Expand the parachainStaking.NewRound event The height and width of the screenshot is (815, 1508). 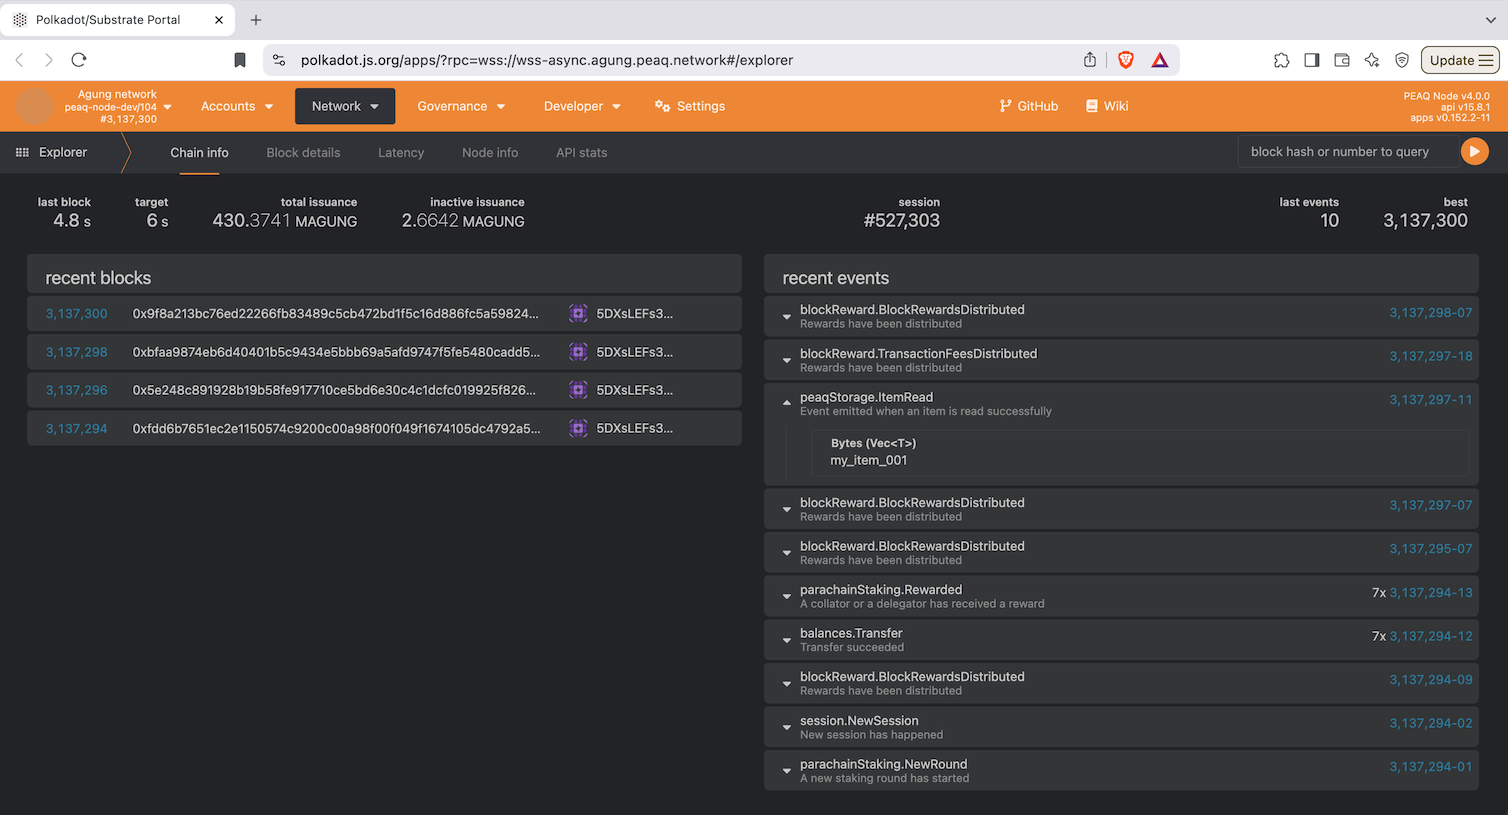787,771
